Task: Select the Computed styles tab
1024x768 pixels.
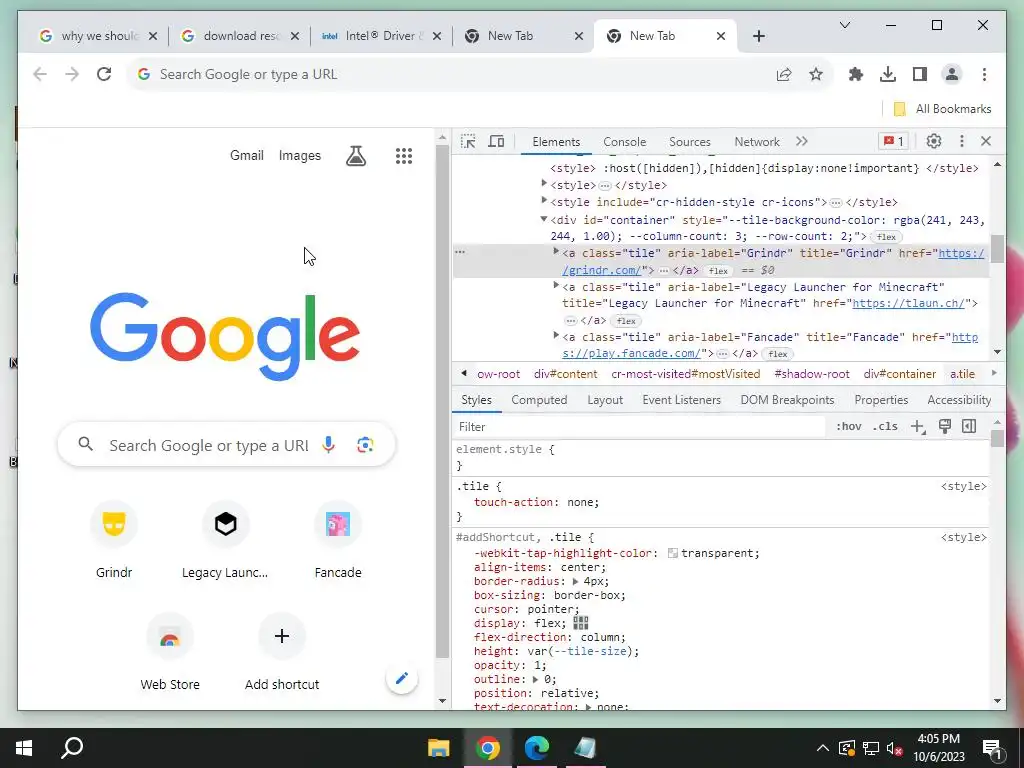Action: [x=539, y=400]
